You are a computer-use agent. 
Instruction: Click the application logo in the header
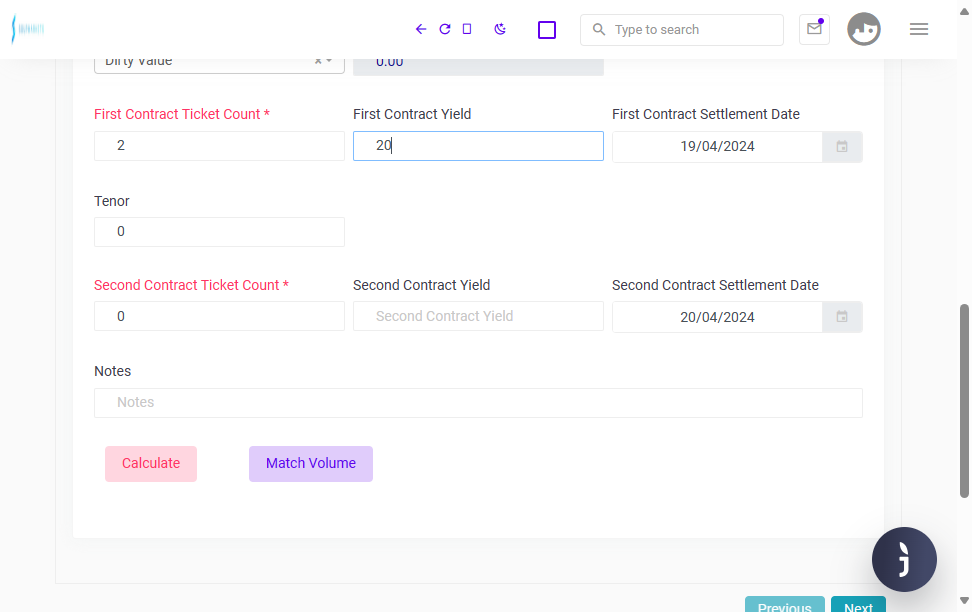28,29
